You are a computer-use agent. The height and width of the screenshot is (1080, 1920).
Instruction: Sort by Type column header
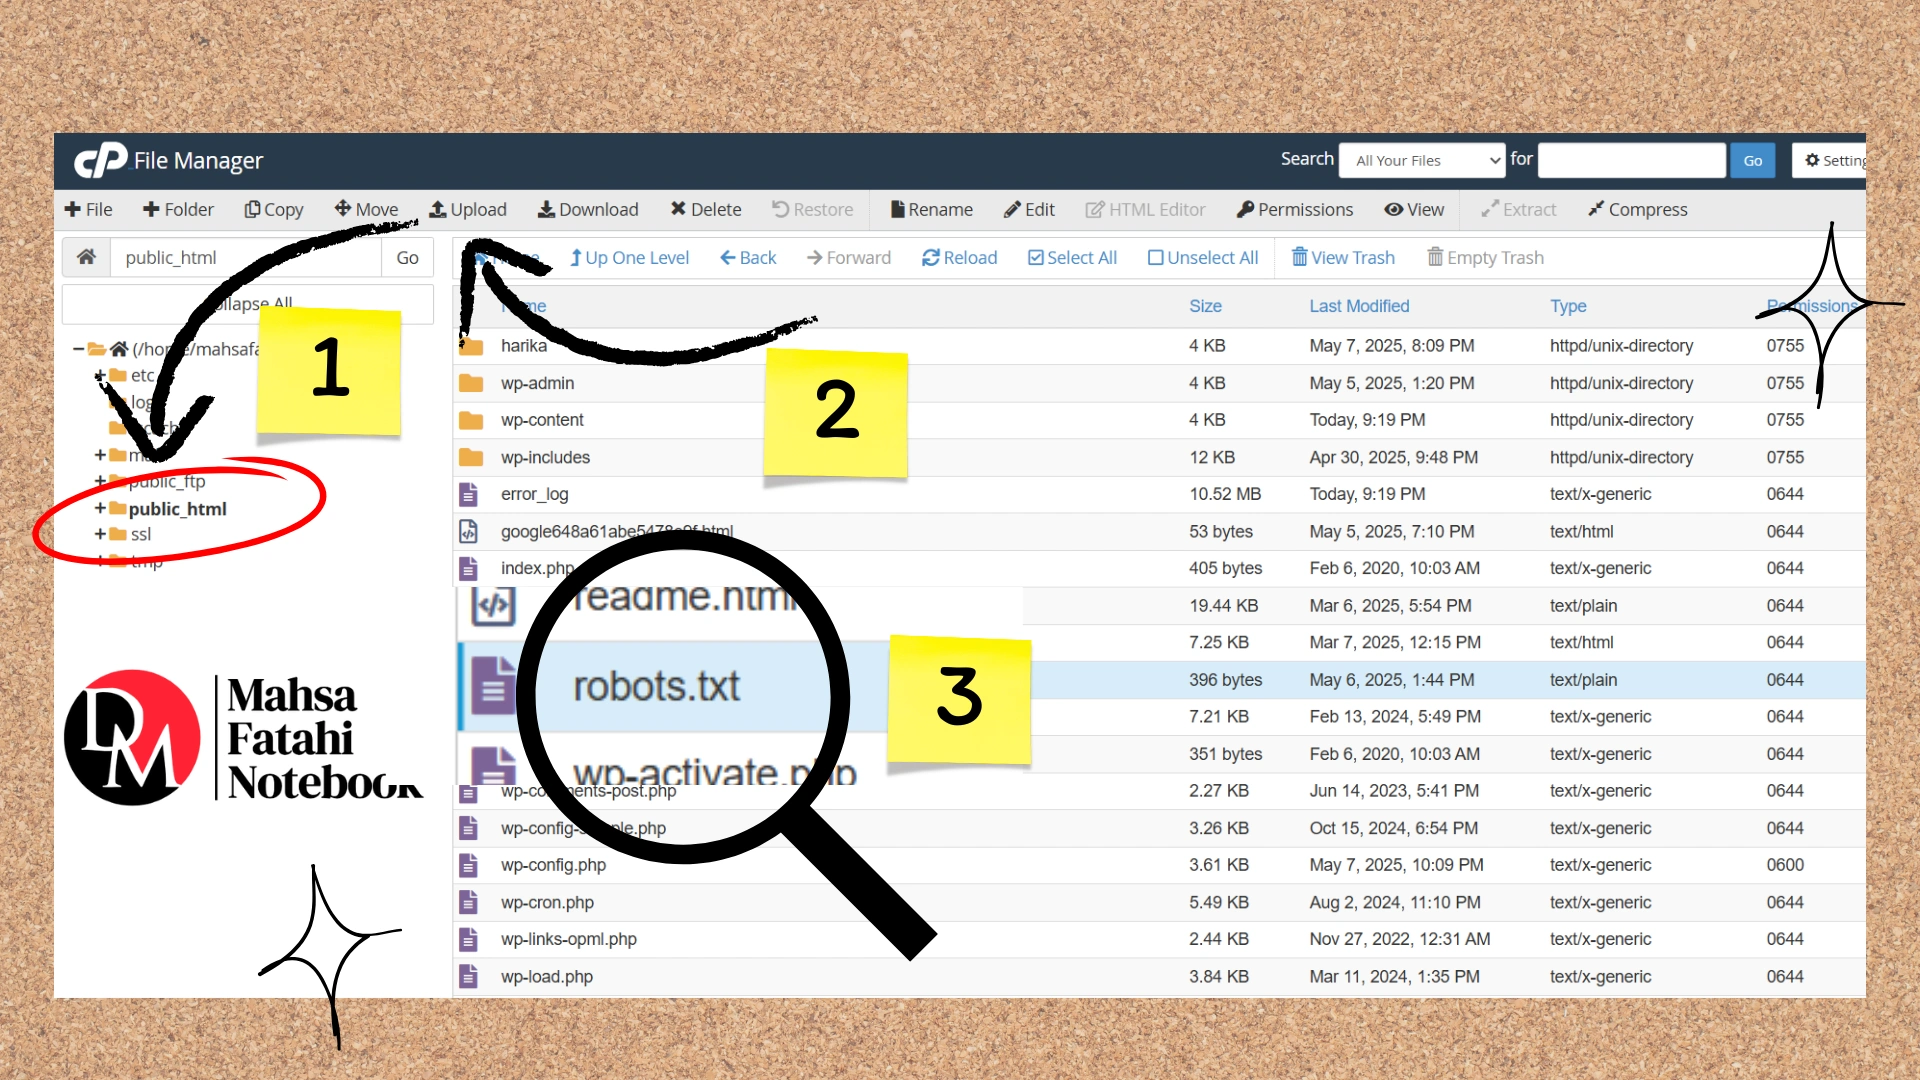pos(1568,306)
